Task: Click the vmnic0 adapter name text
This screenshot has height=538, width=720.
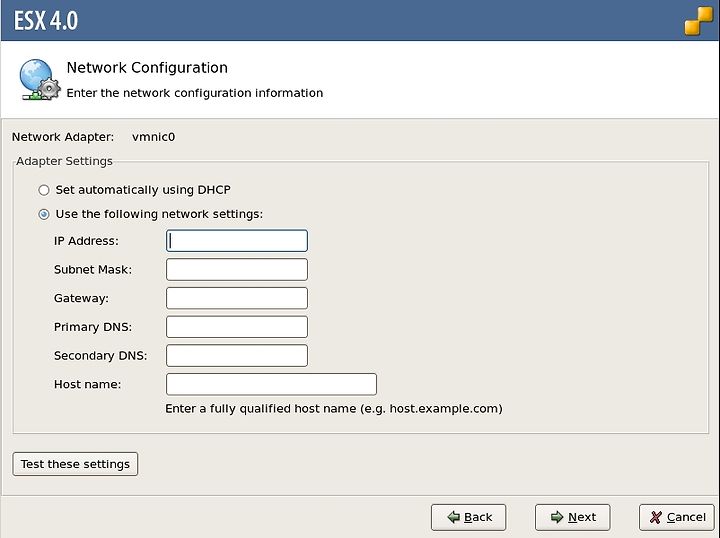Action: click(153, 137)
